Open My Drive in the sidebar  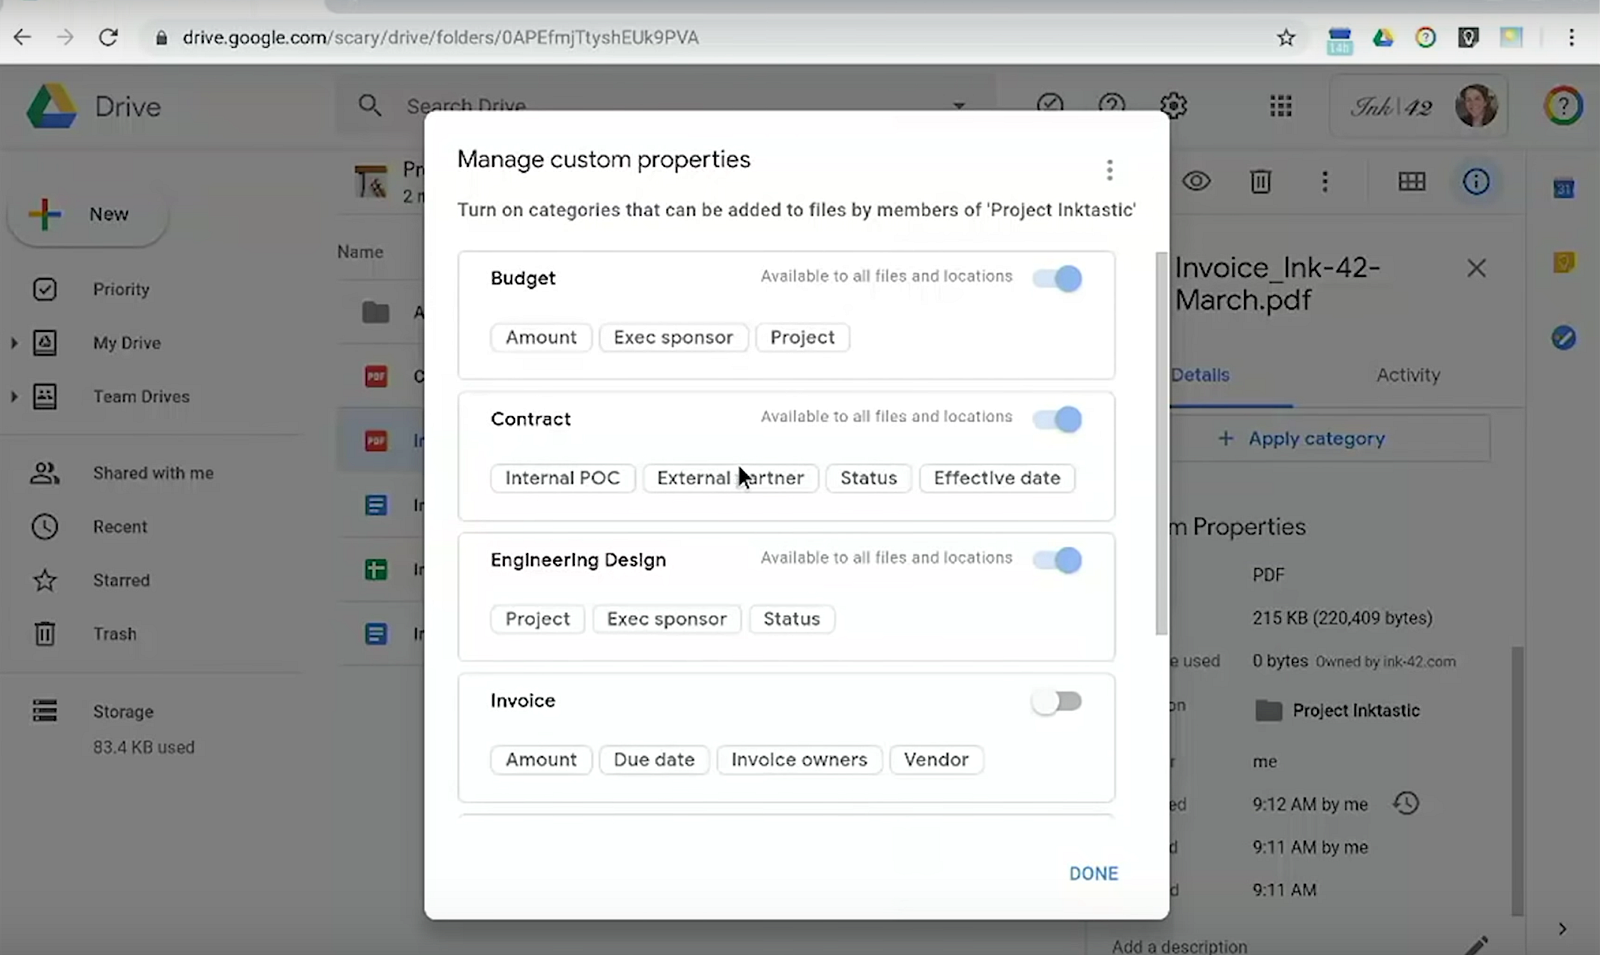coord(127,343)
